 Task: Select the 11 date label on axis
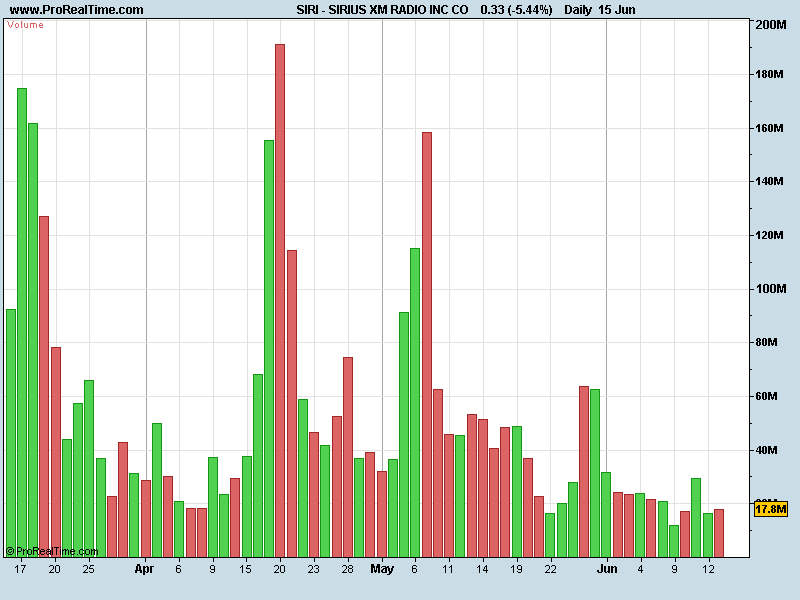[447, 569]
